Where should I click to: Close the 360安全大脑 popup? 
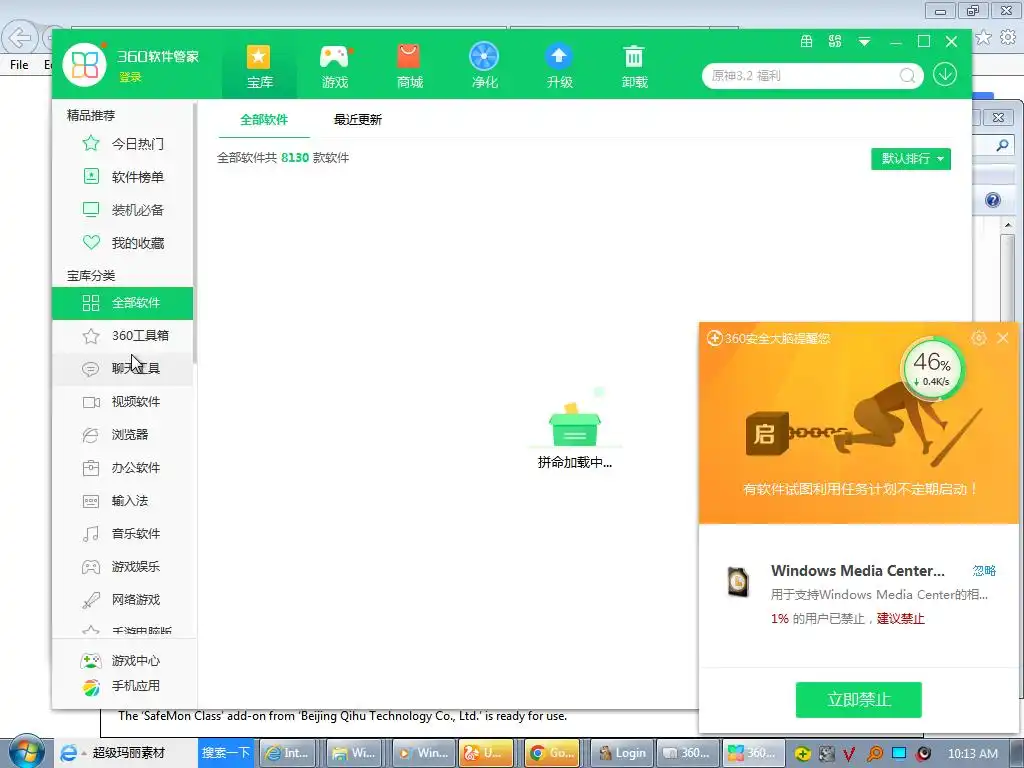pyautogui.click(x=1002, y=338)
